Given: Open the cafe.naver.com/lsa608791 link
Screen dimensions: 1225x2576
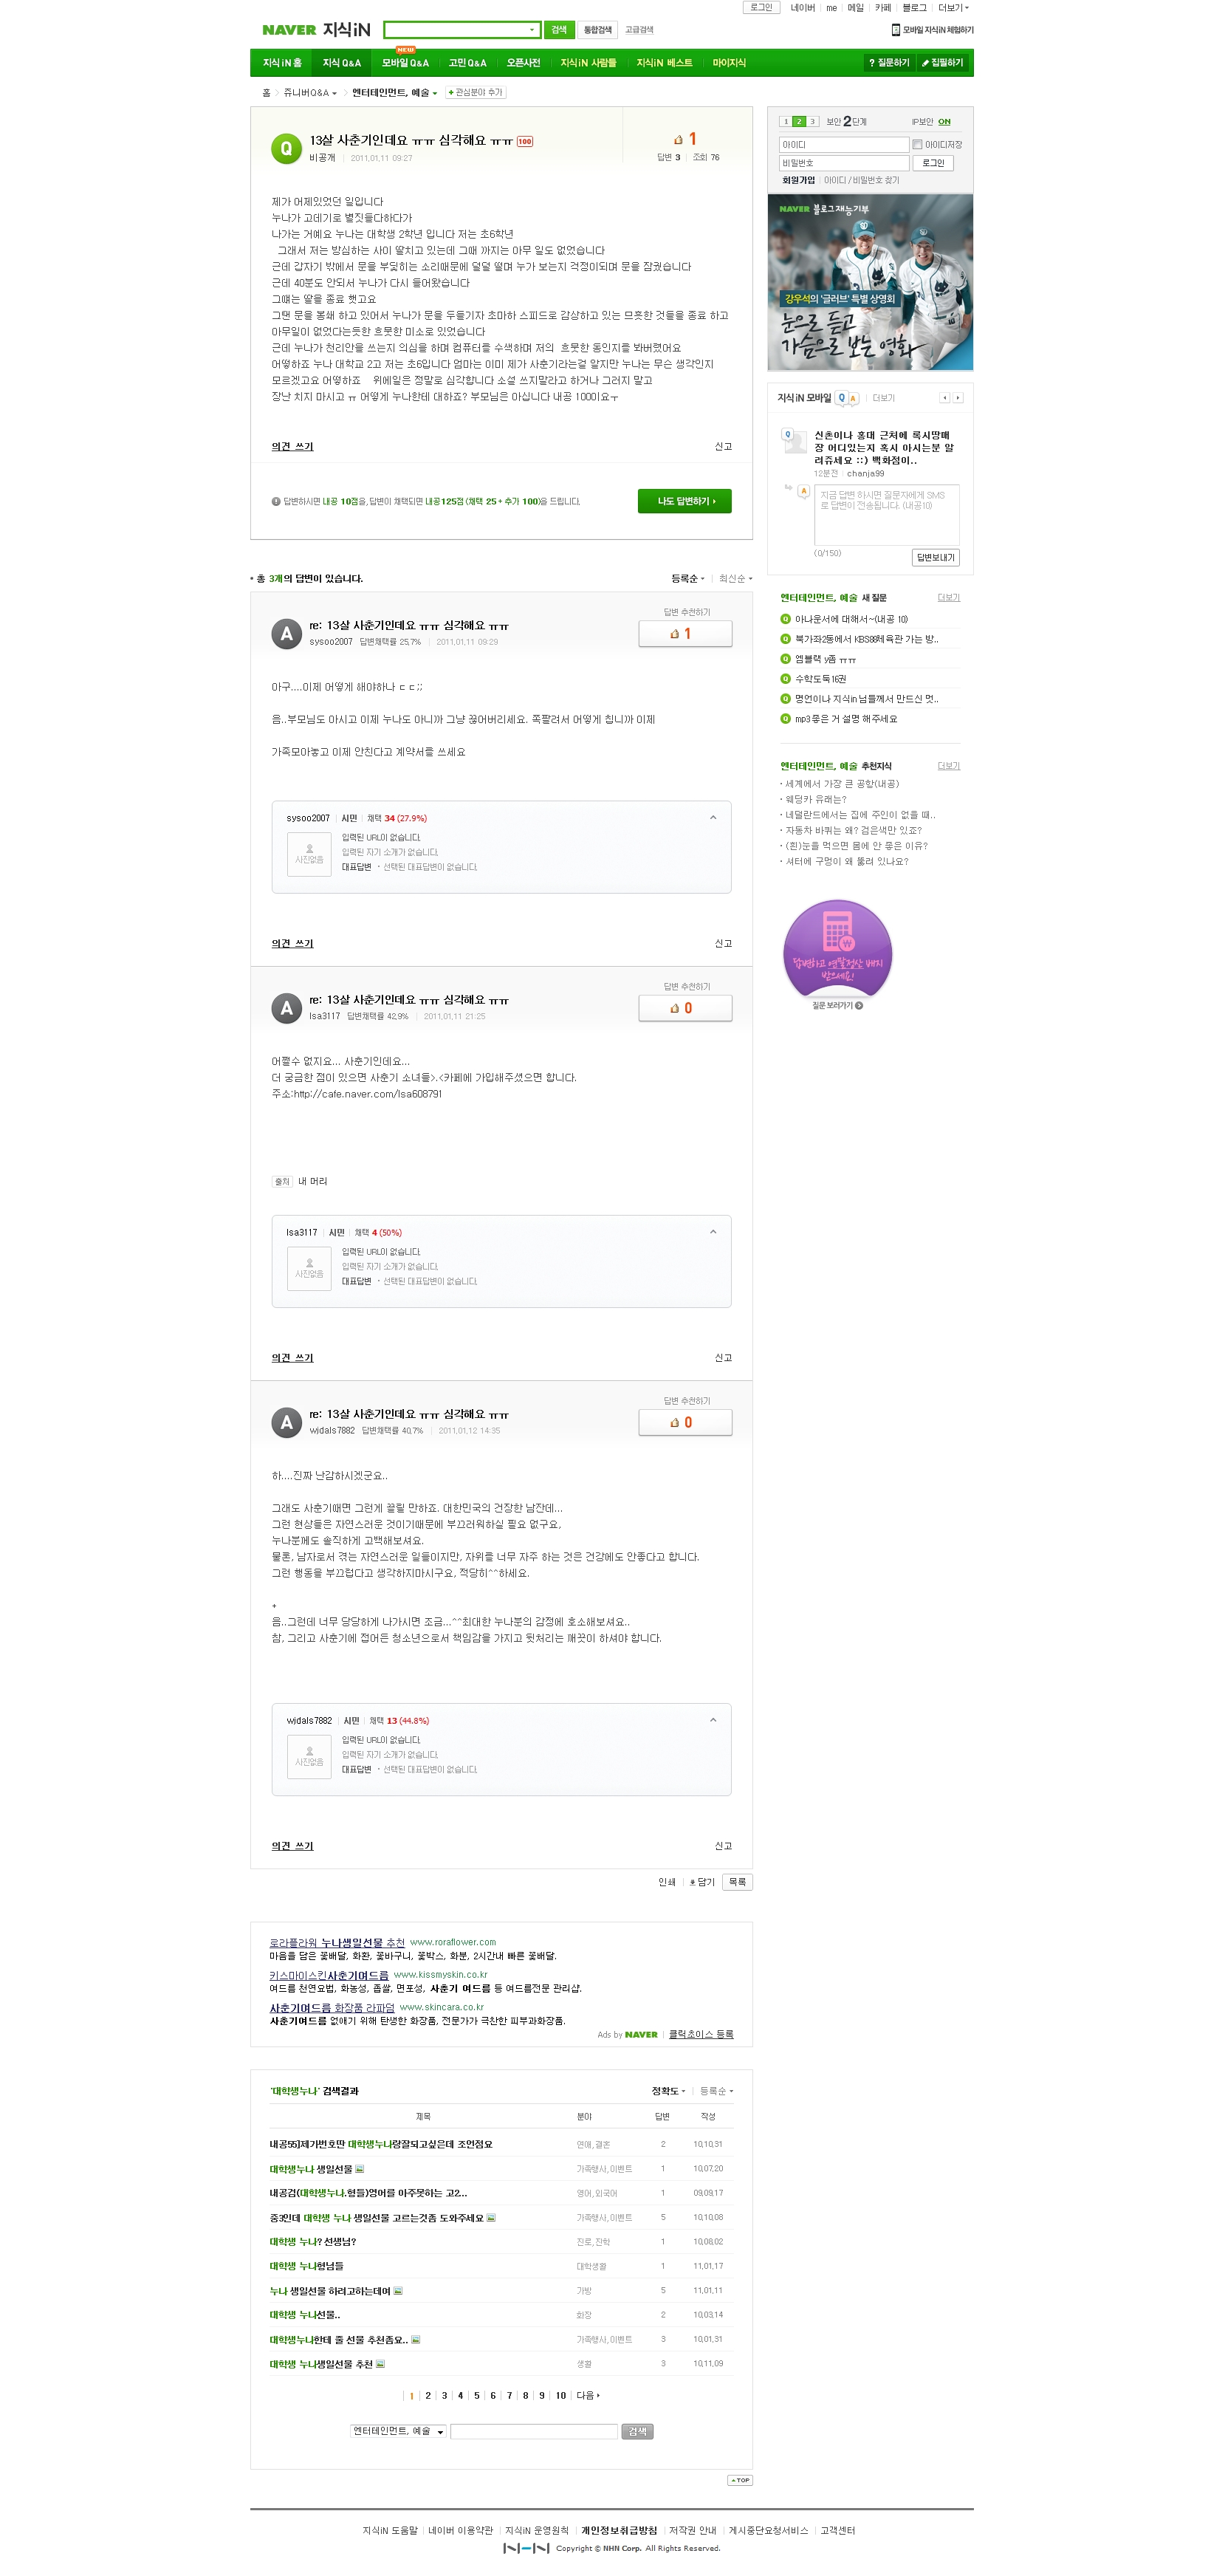Looking at the screenshot, I should 367,1094.
